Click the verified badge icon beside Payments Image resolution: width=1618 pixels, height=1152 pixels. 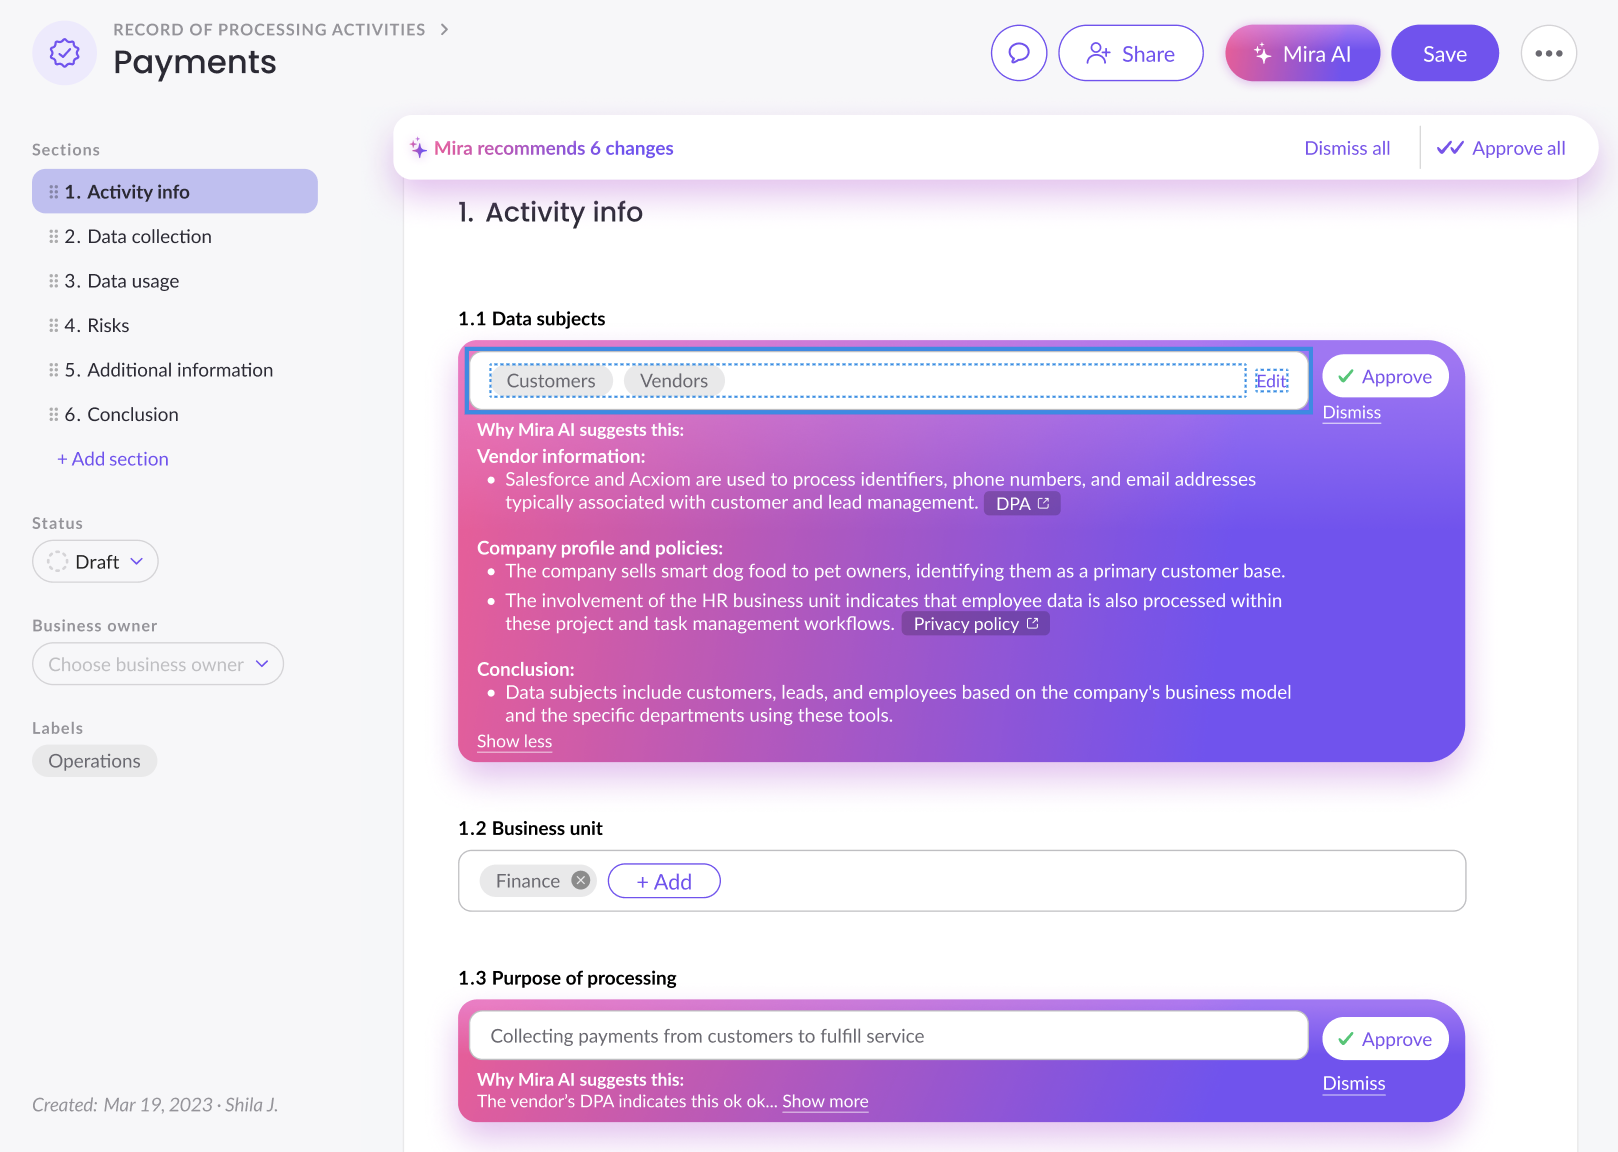(65, 53)
